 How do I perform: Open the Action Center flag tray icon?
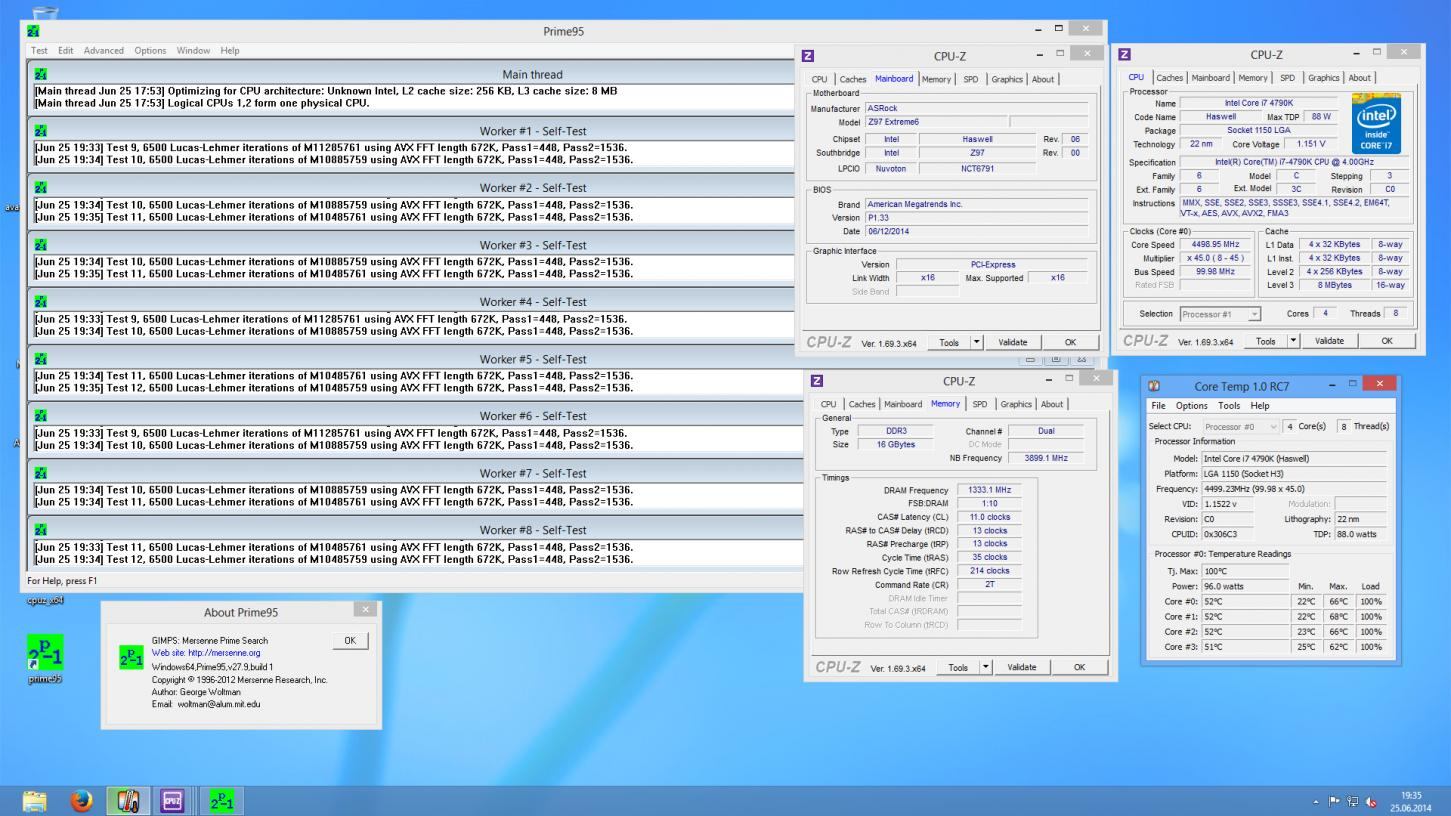click(x=1333, y=802)
